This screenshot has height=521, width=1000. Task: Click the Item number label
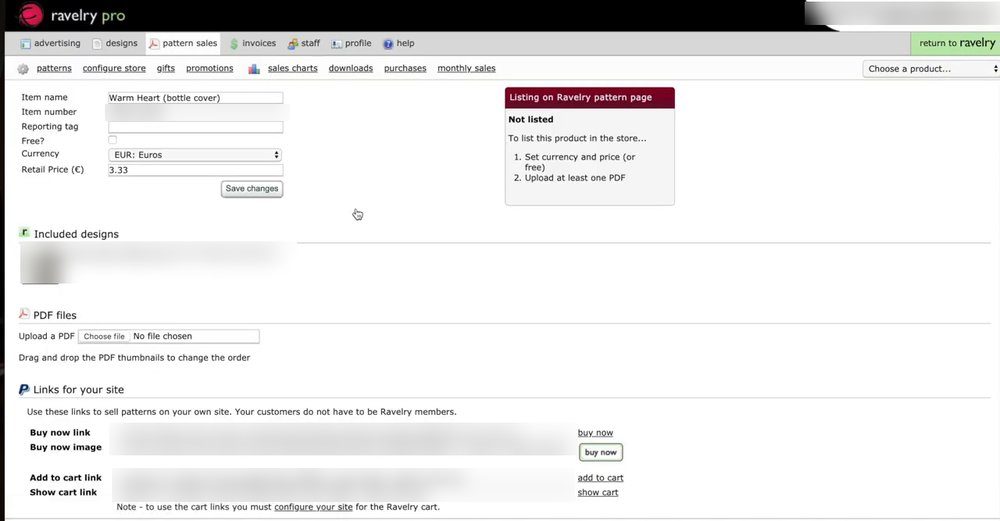pos(49,112)
